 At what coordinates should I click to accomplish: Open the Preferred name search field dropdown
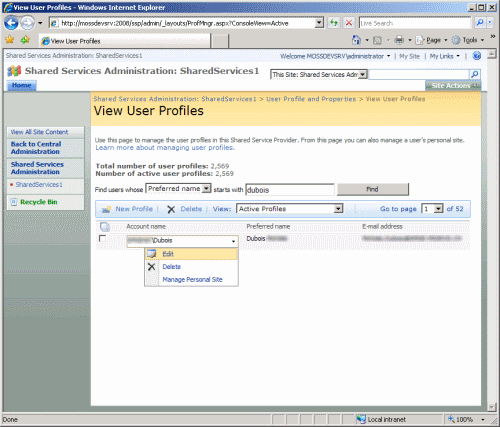click(x=206, y=189)
